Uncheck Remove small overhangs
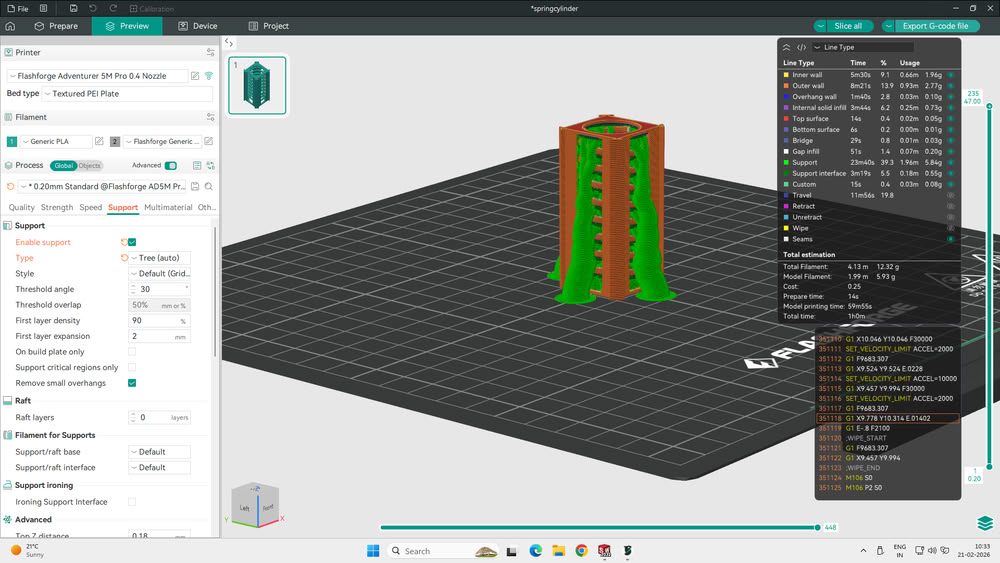The image size is (1000, 563). (x=132, y=383)
